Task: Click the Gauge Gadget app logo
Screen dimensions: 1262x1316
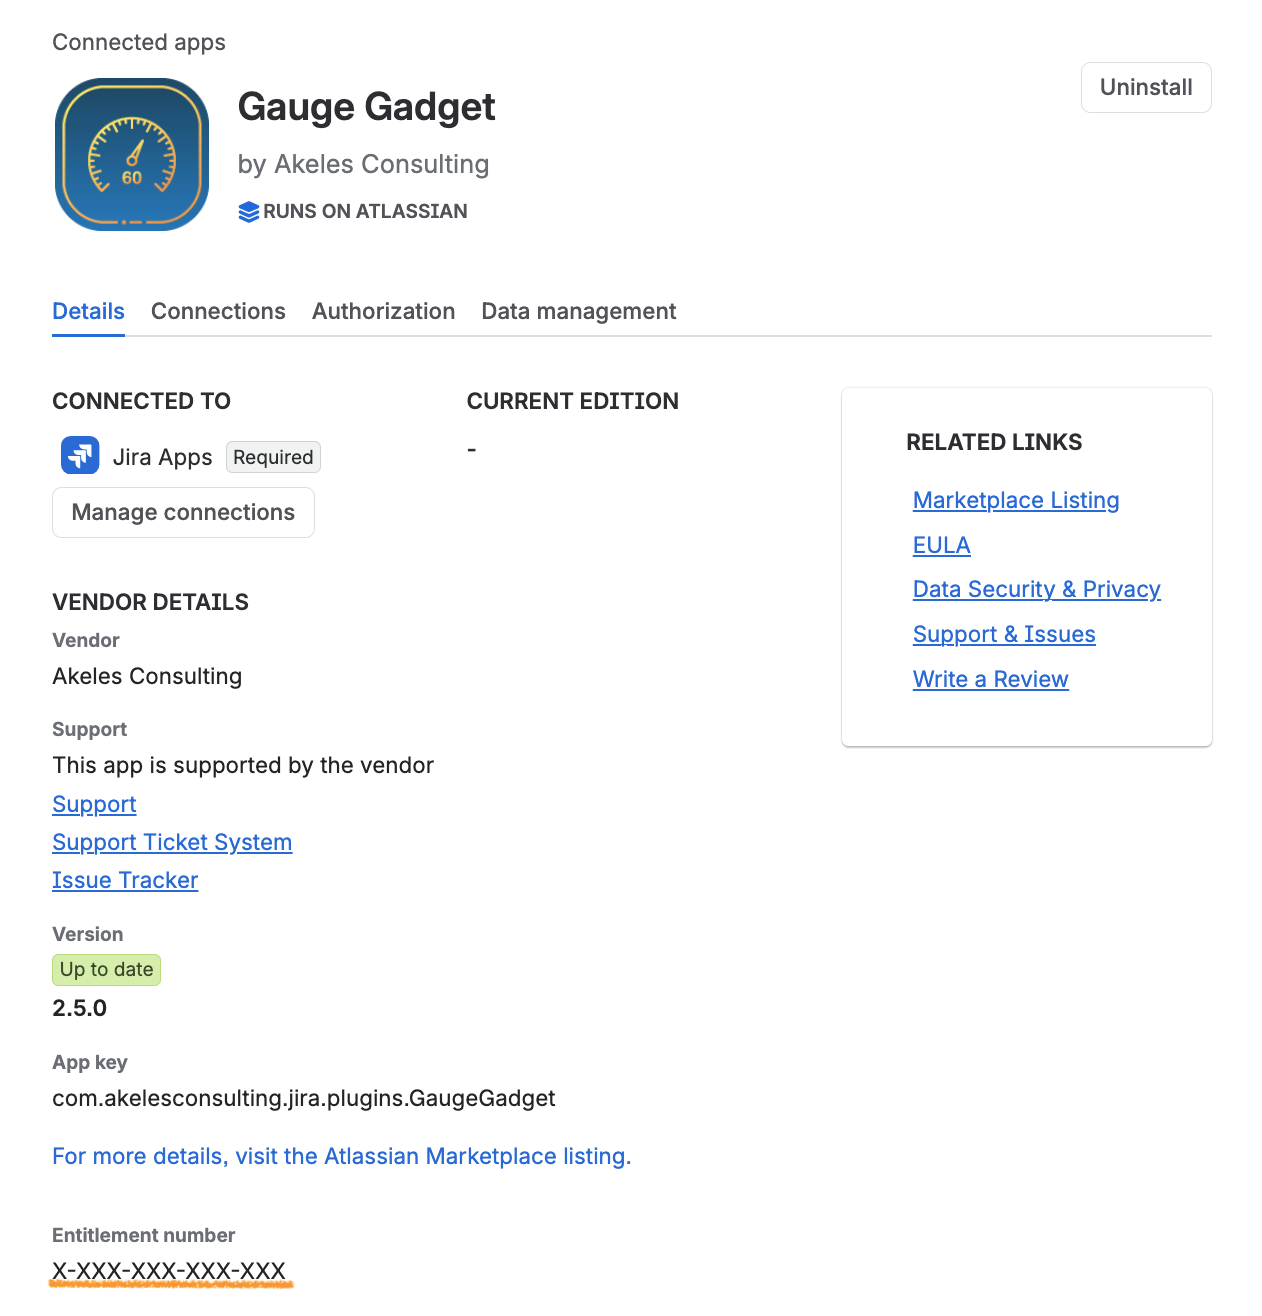Action: [x=132, y=155]
